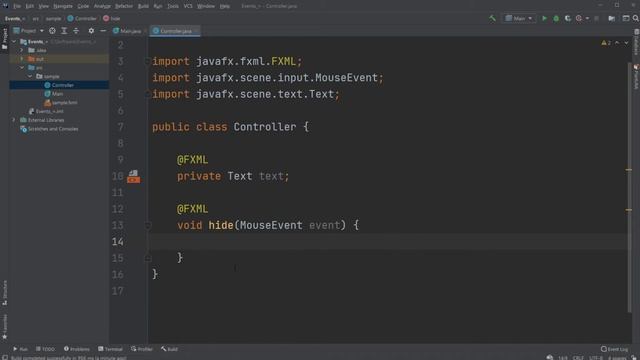
Task: Open the Navigate menu
Action: (x=63, y=6)
